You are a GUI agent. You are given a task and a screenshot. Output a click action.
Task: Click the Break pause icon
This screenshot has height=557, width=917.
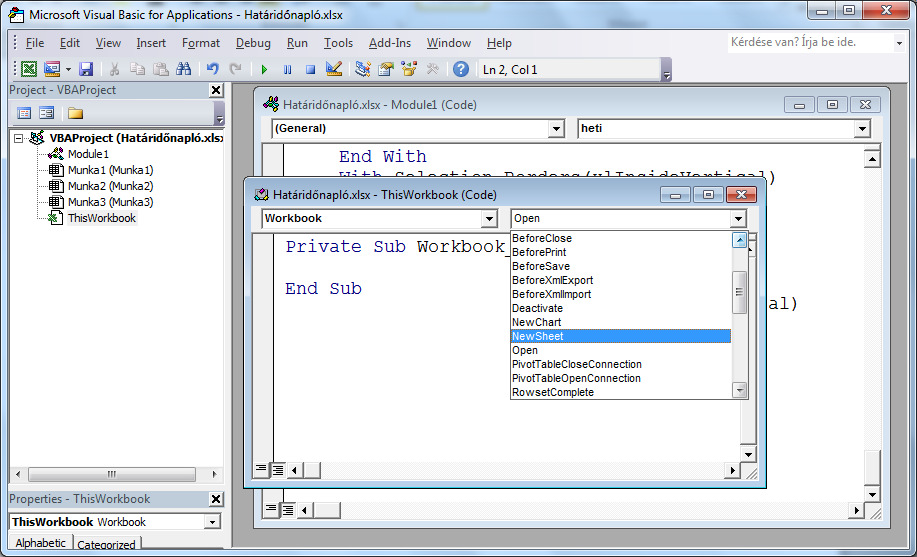[287, 70]
